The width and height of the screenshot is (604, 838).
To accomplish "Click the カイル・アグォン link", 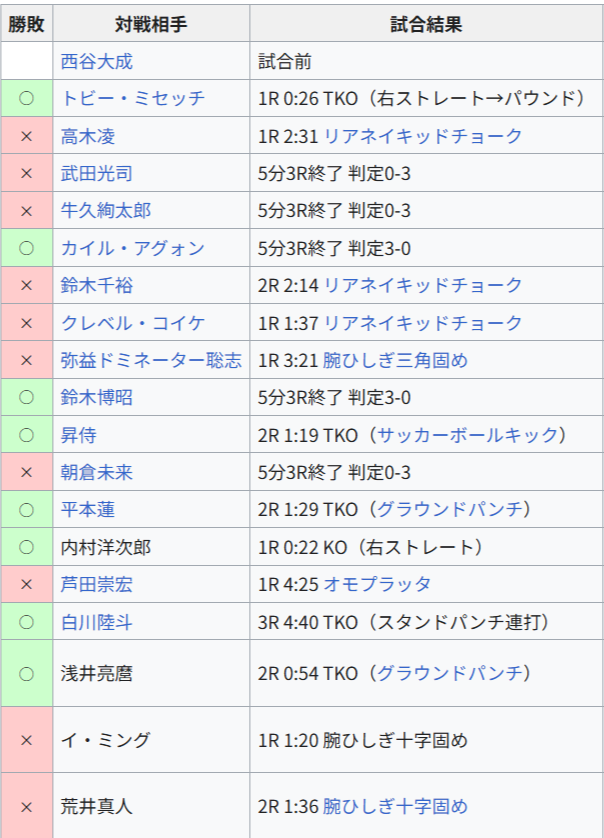I will (x=133, y=249).
